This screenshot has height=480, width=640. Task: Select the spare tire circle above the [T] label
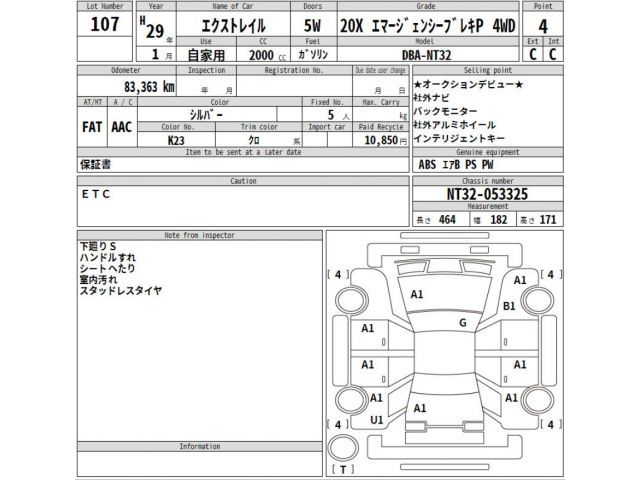pyautogui.click(x=343, y=448)
